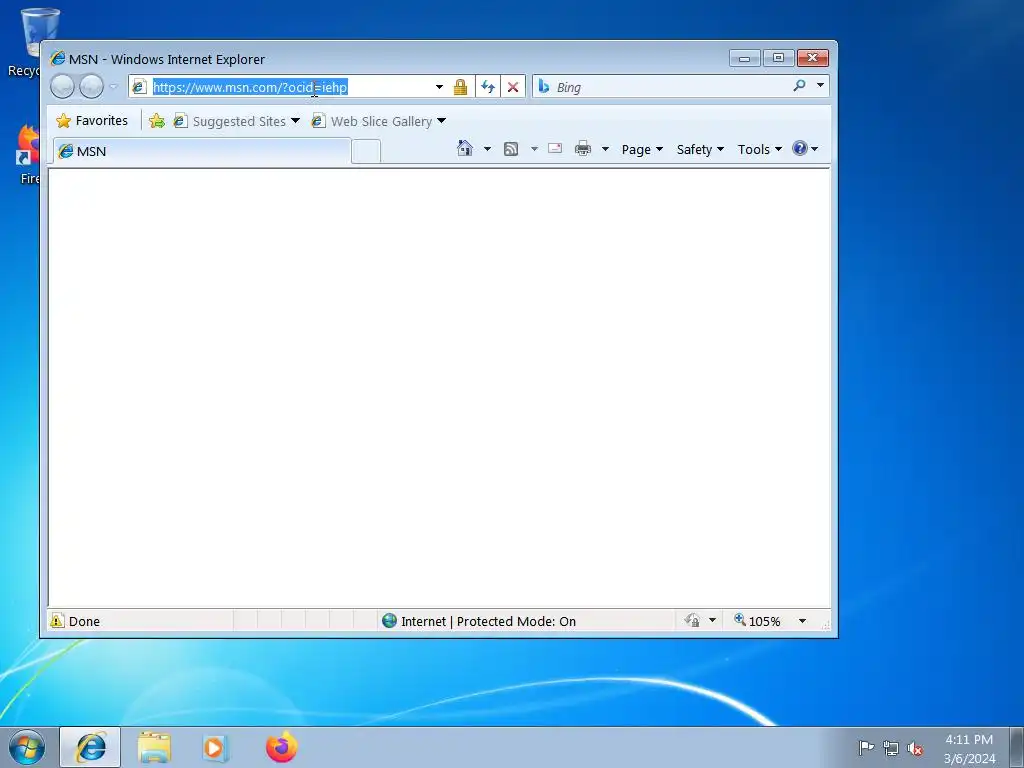The height and width of the screenshot is (768, 1024).
Task: Open Suggested Sites link
Action: click(236, 121)
